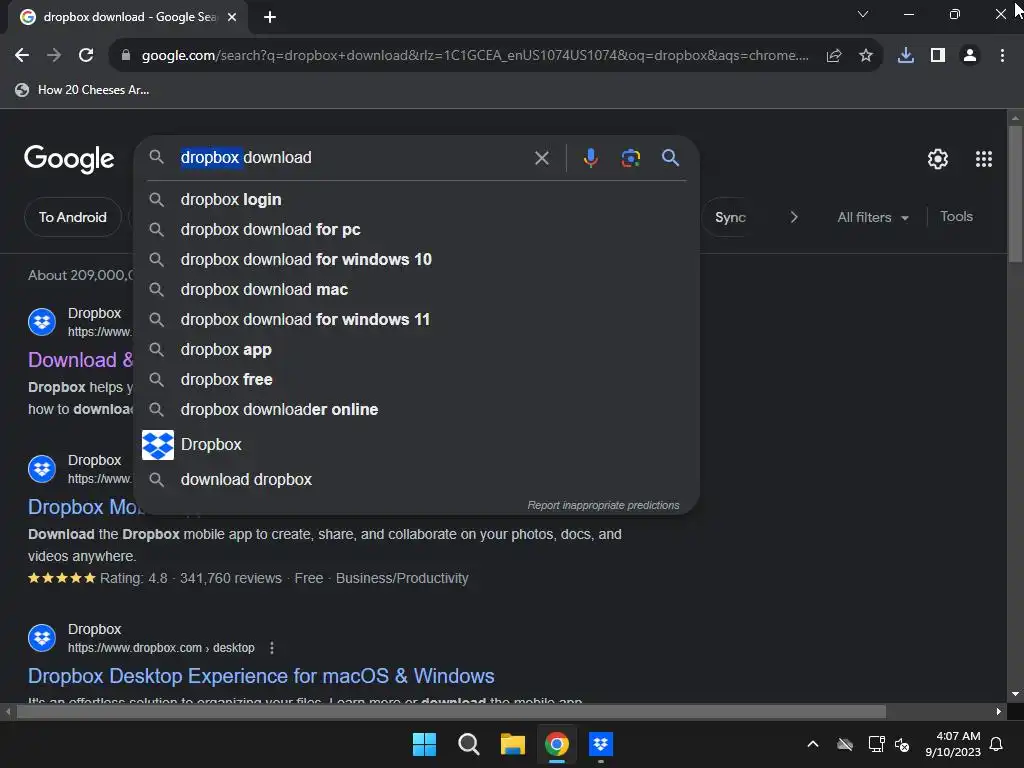Open options for dropbox.com desktop result
Screen dimensions: 1024x768
pyautogui.click(x=272, y=648)
